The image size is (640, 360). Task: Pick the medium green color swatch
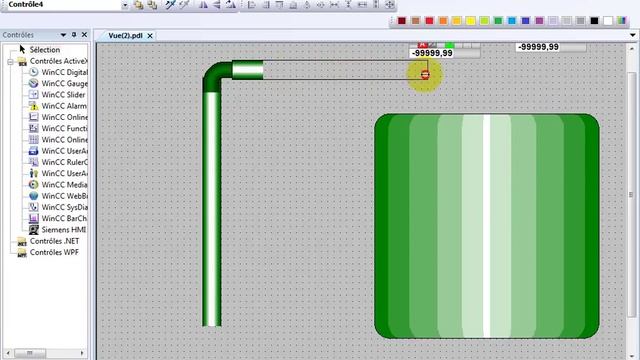pos(498,21)
